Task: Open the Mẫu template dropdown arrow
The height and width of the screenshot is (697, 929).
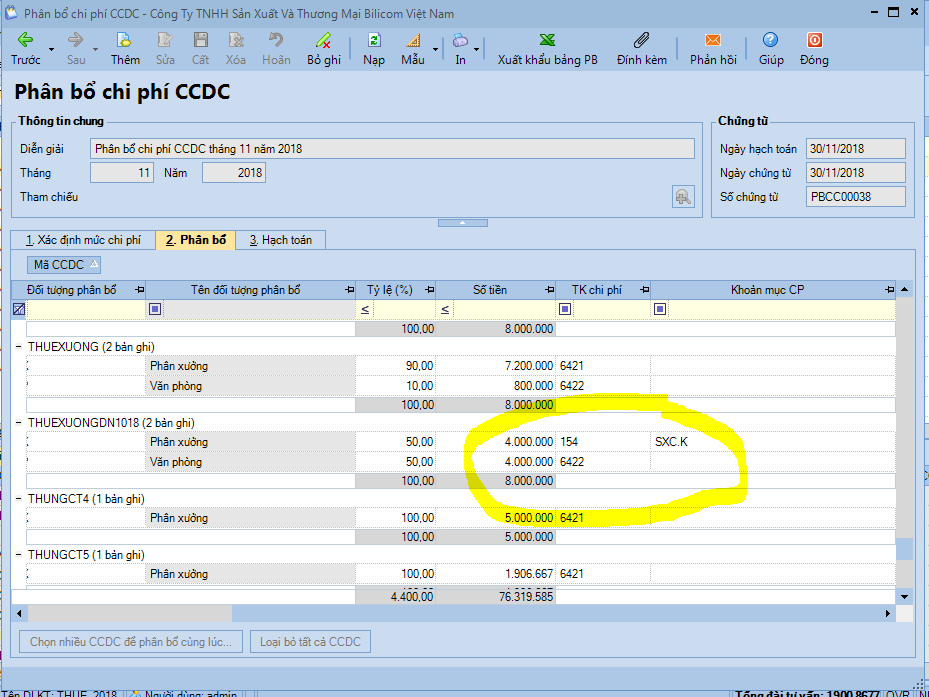Action: (435, 49)
